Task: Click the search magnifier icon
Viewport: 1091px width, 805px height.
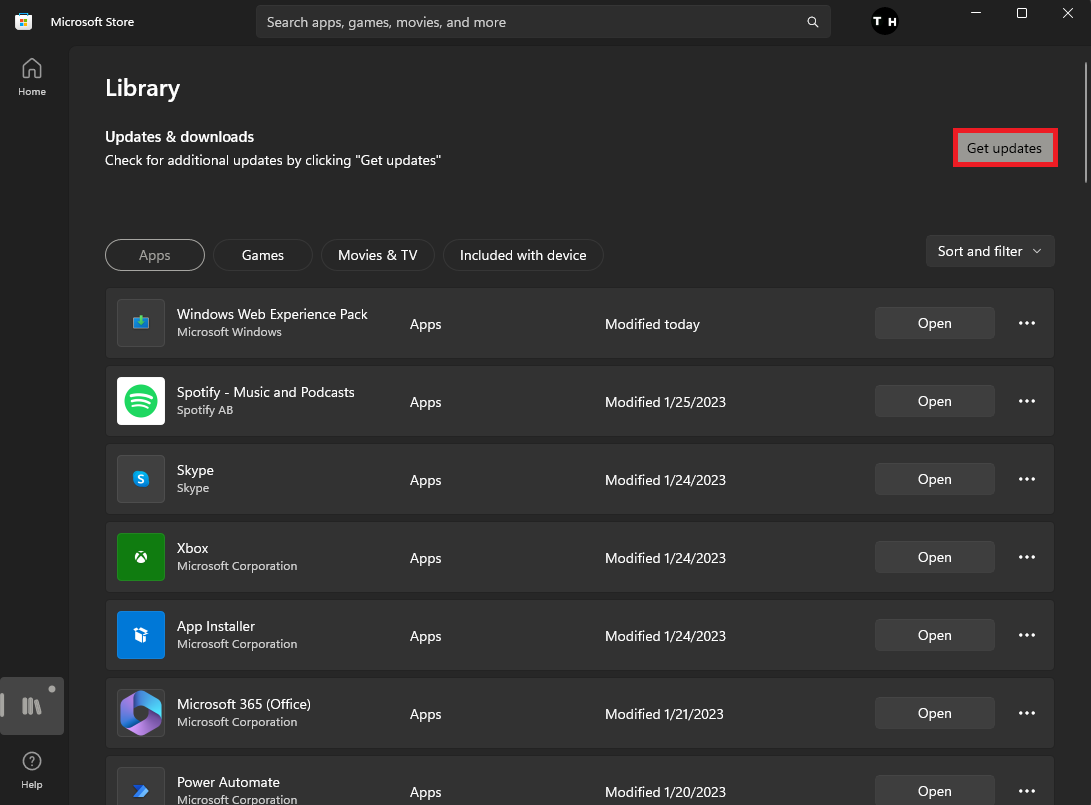Action: coord(813,22)
